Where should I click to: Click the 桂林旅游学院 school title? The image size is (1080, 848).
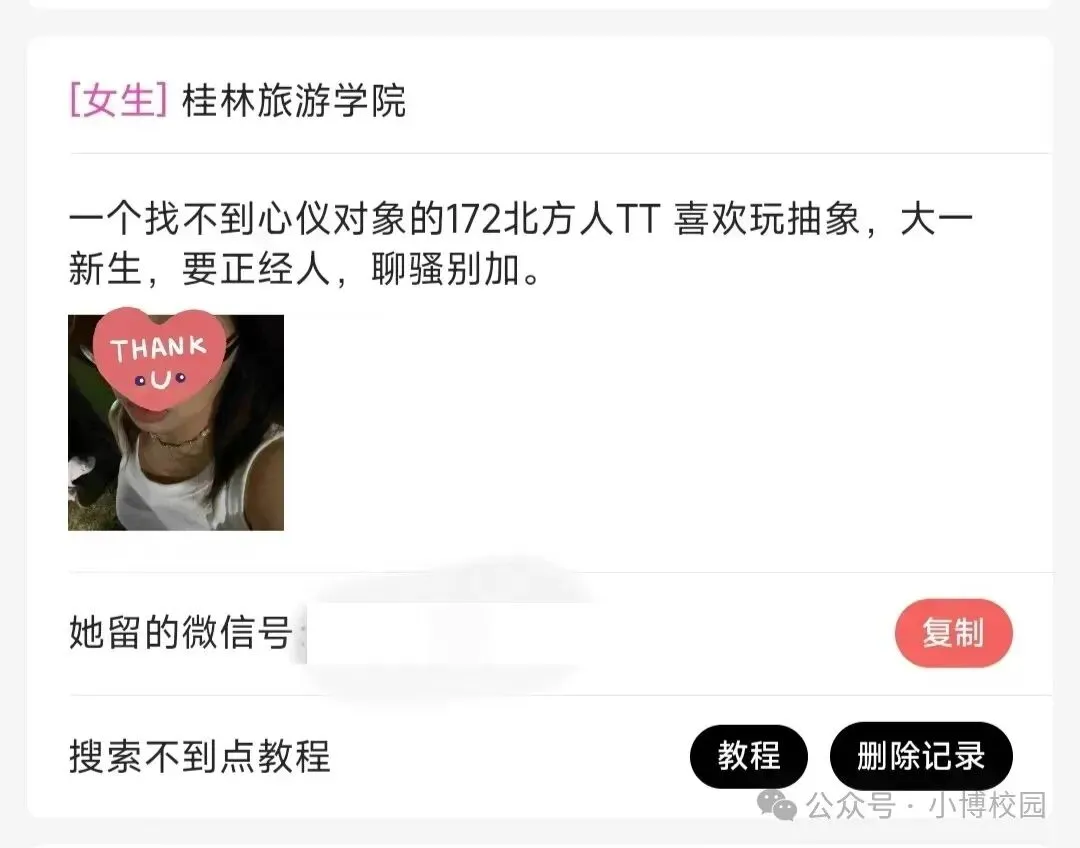293,101
